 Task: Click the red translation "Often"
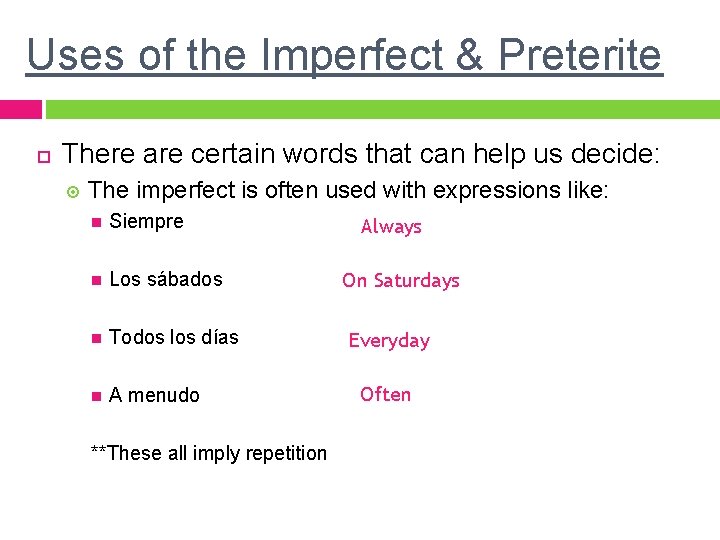click(385, 394)
